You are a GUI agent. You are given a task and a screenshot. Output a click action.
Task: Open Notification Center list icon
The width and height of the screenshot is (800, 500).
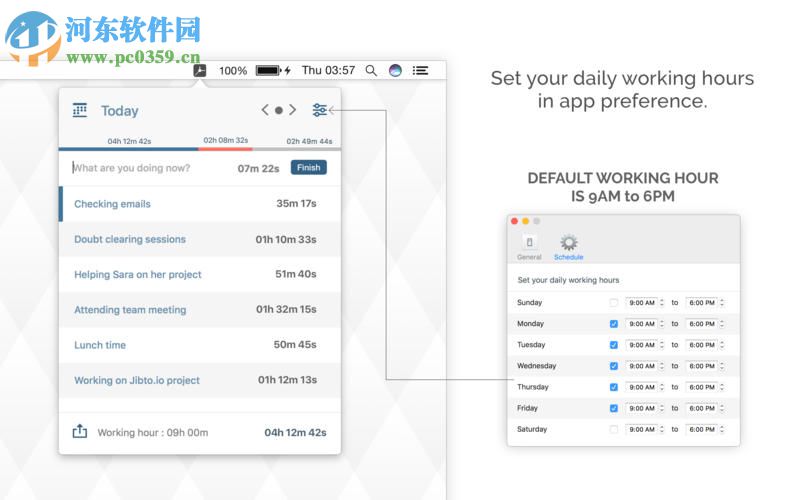click(x=420, y=70)
